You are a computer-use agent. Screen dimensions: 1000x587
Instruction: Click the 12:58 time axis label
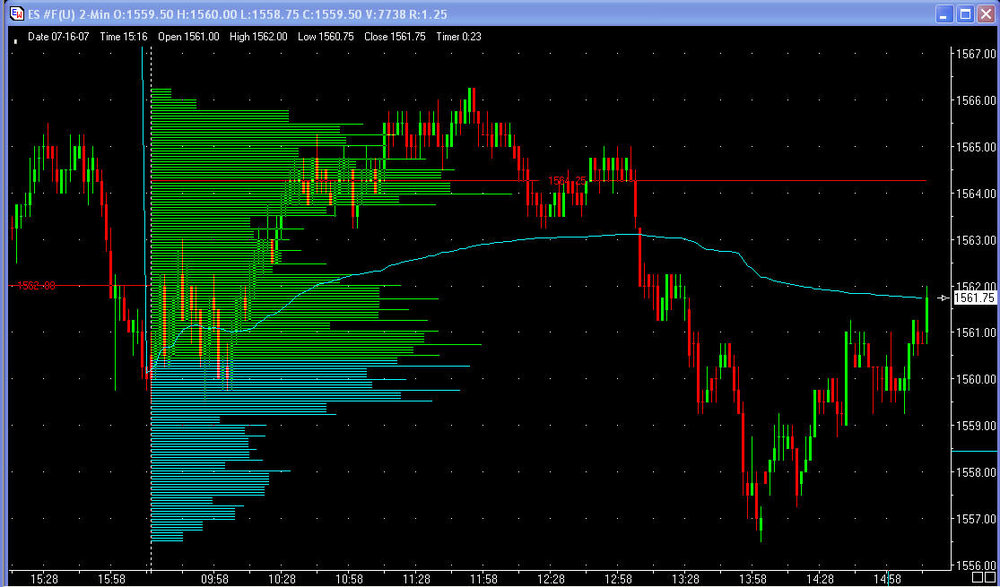[x=618, y=579]
